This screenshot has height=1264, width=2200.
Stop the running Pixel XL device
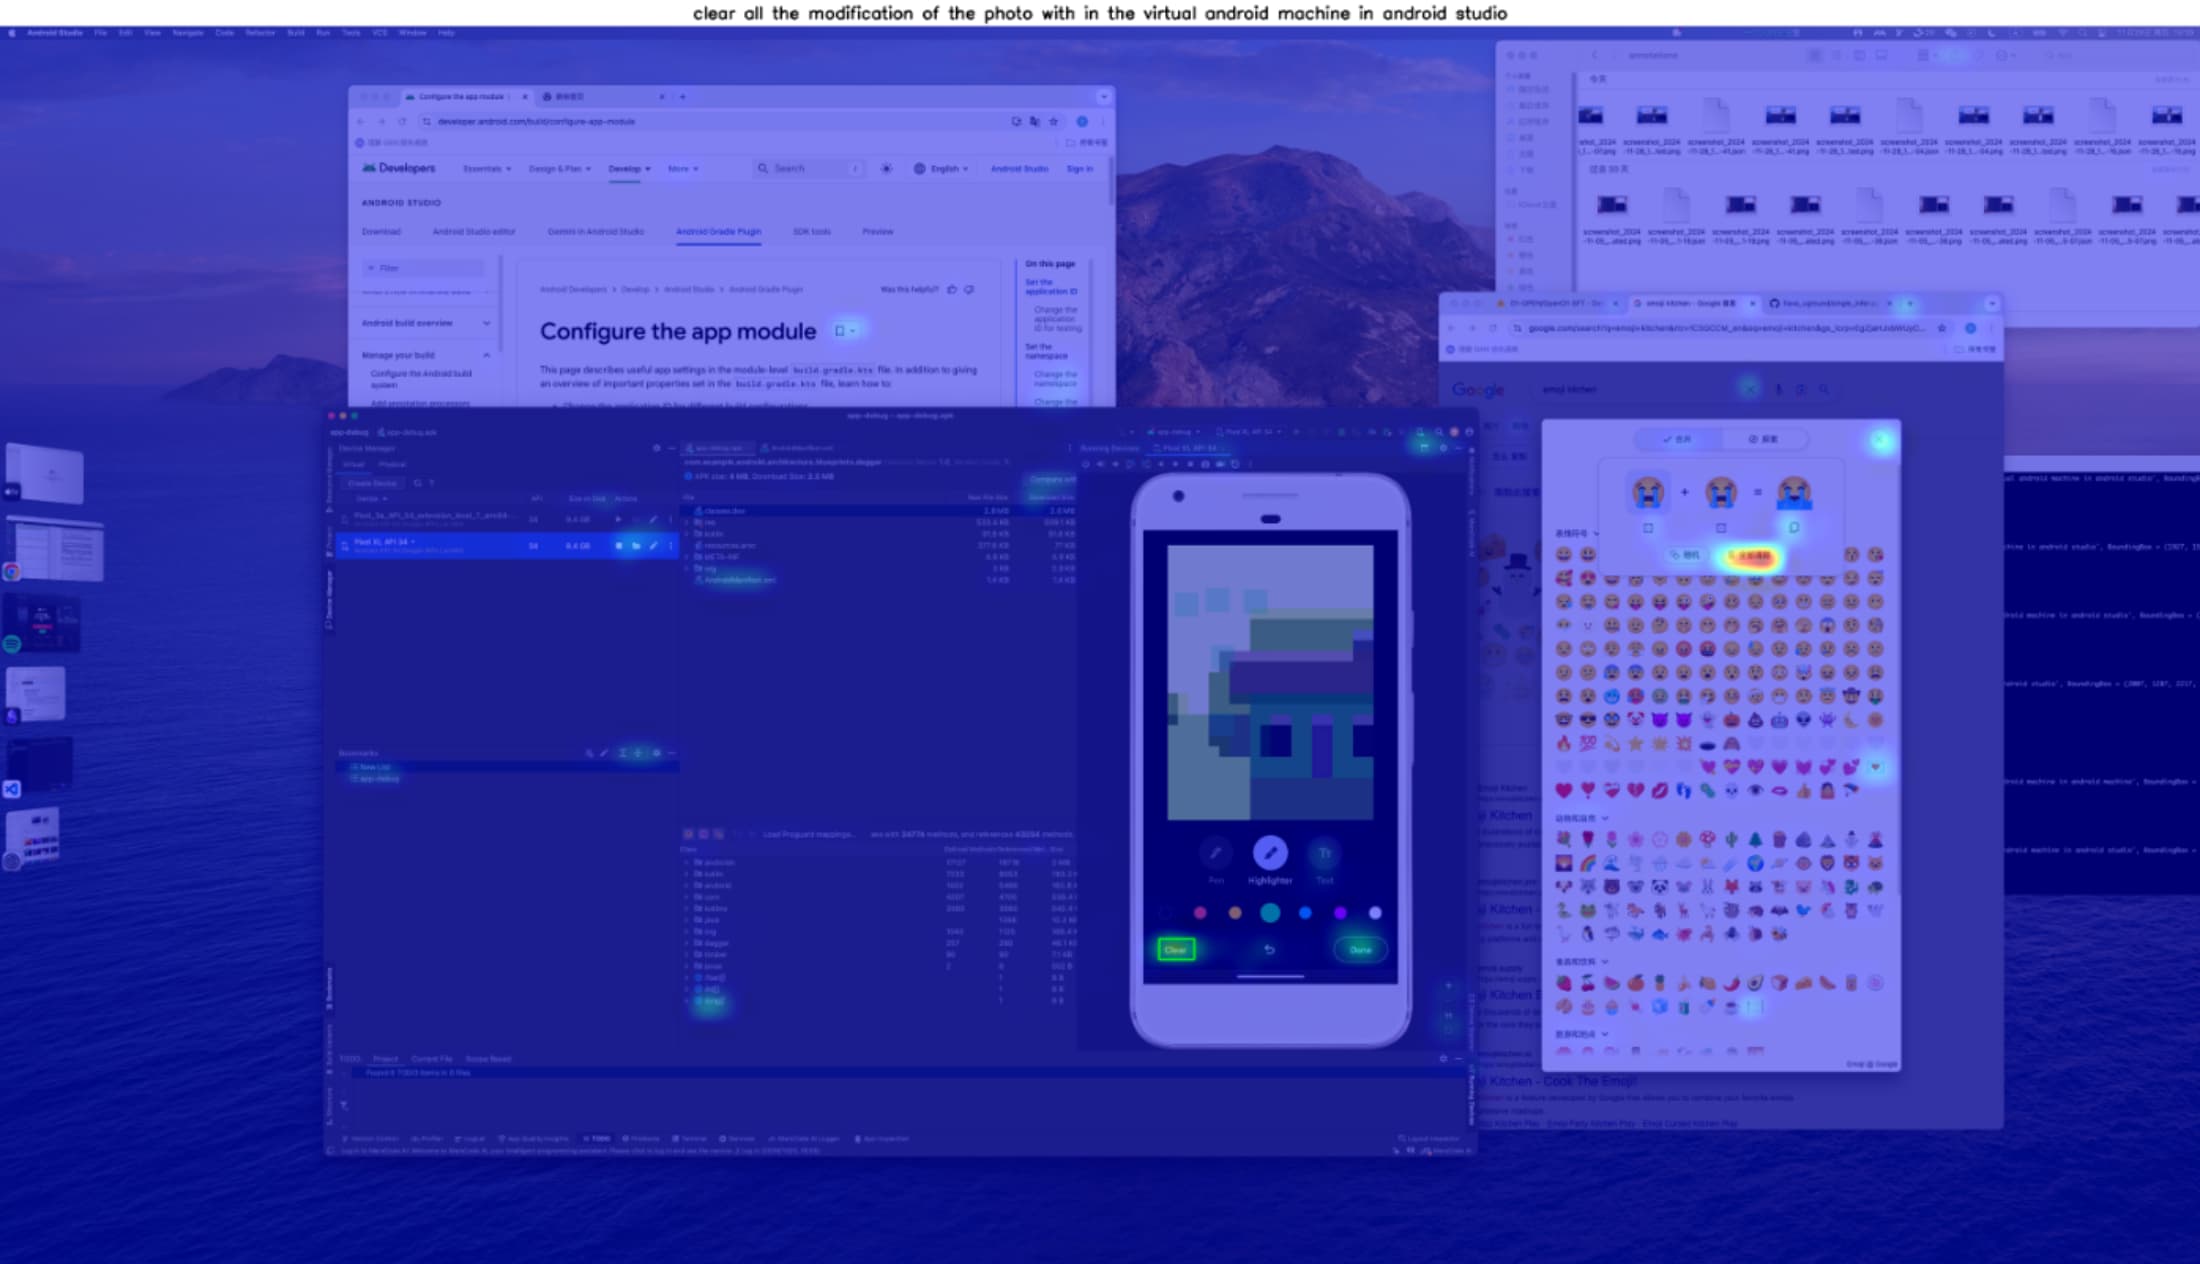[619, 546]
